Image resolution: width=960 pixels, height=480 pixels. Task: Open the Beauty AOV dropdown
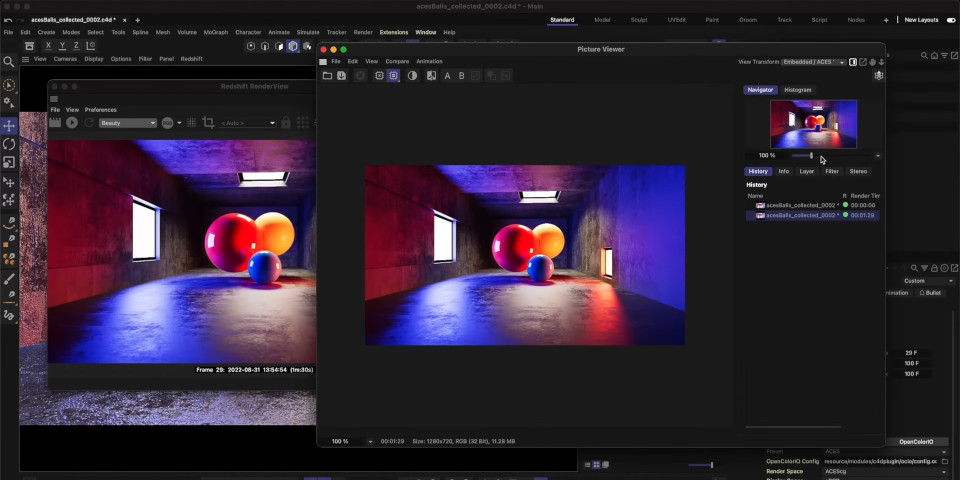[x=128, y=122]
